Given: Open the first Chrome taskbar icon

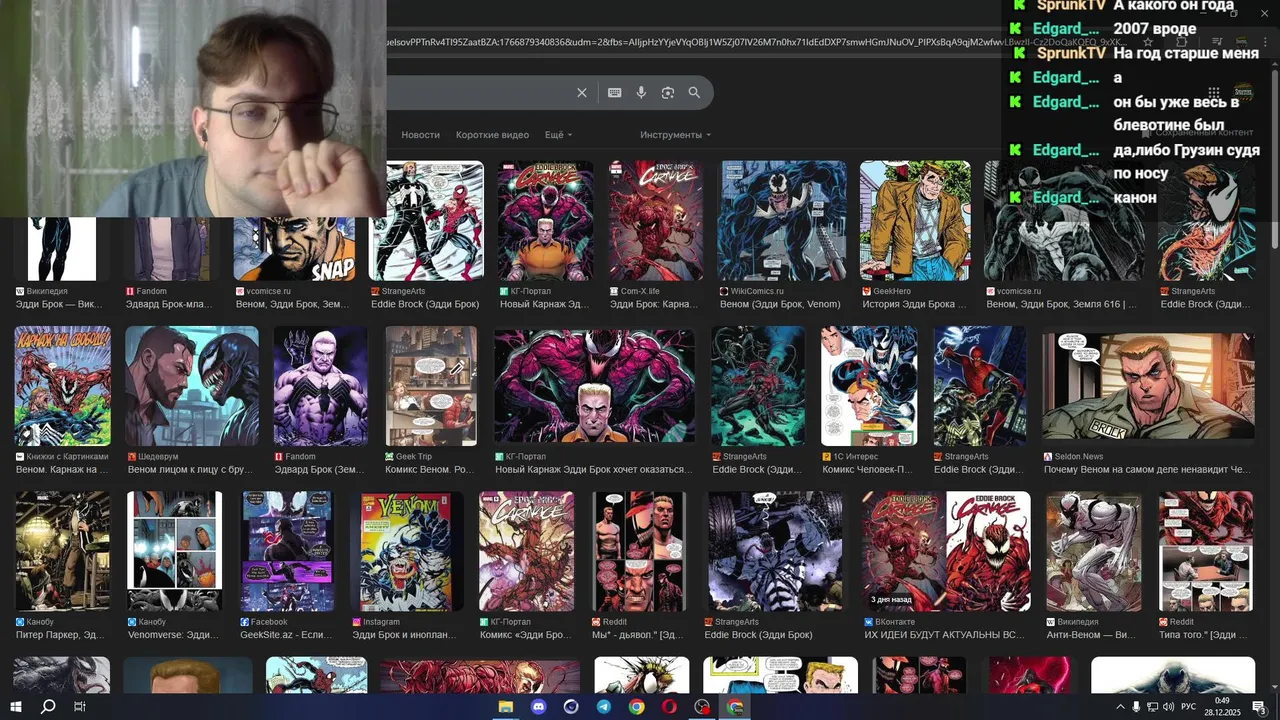Looking at the screenshot, I should (x=636, y=707).
